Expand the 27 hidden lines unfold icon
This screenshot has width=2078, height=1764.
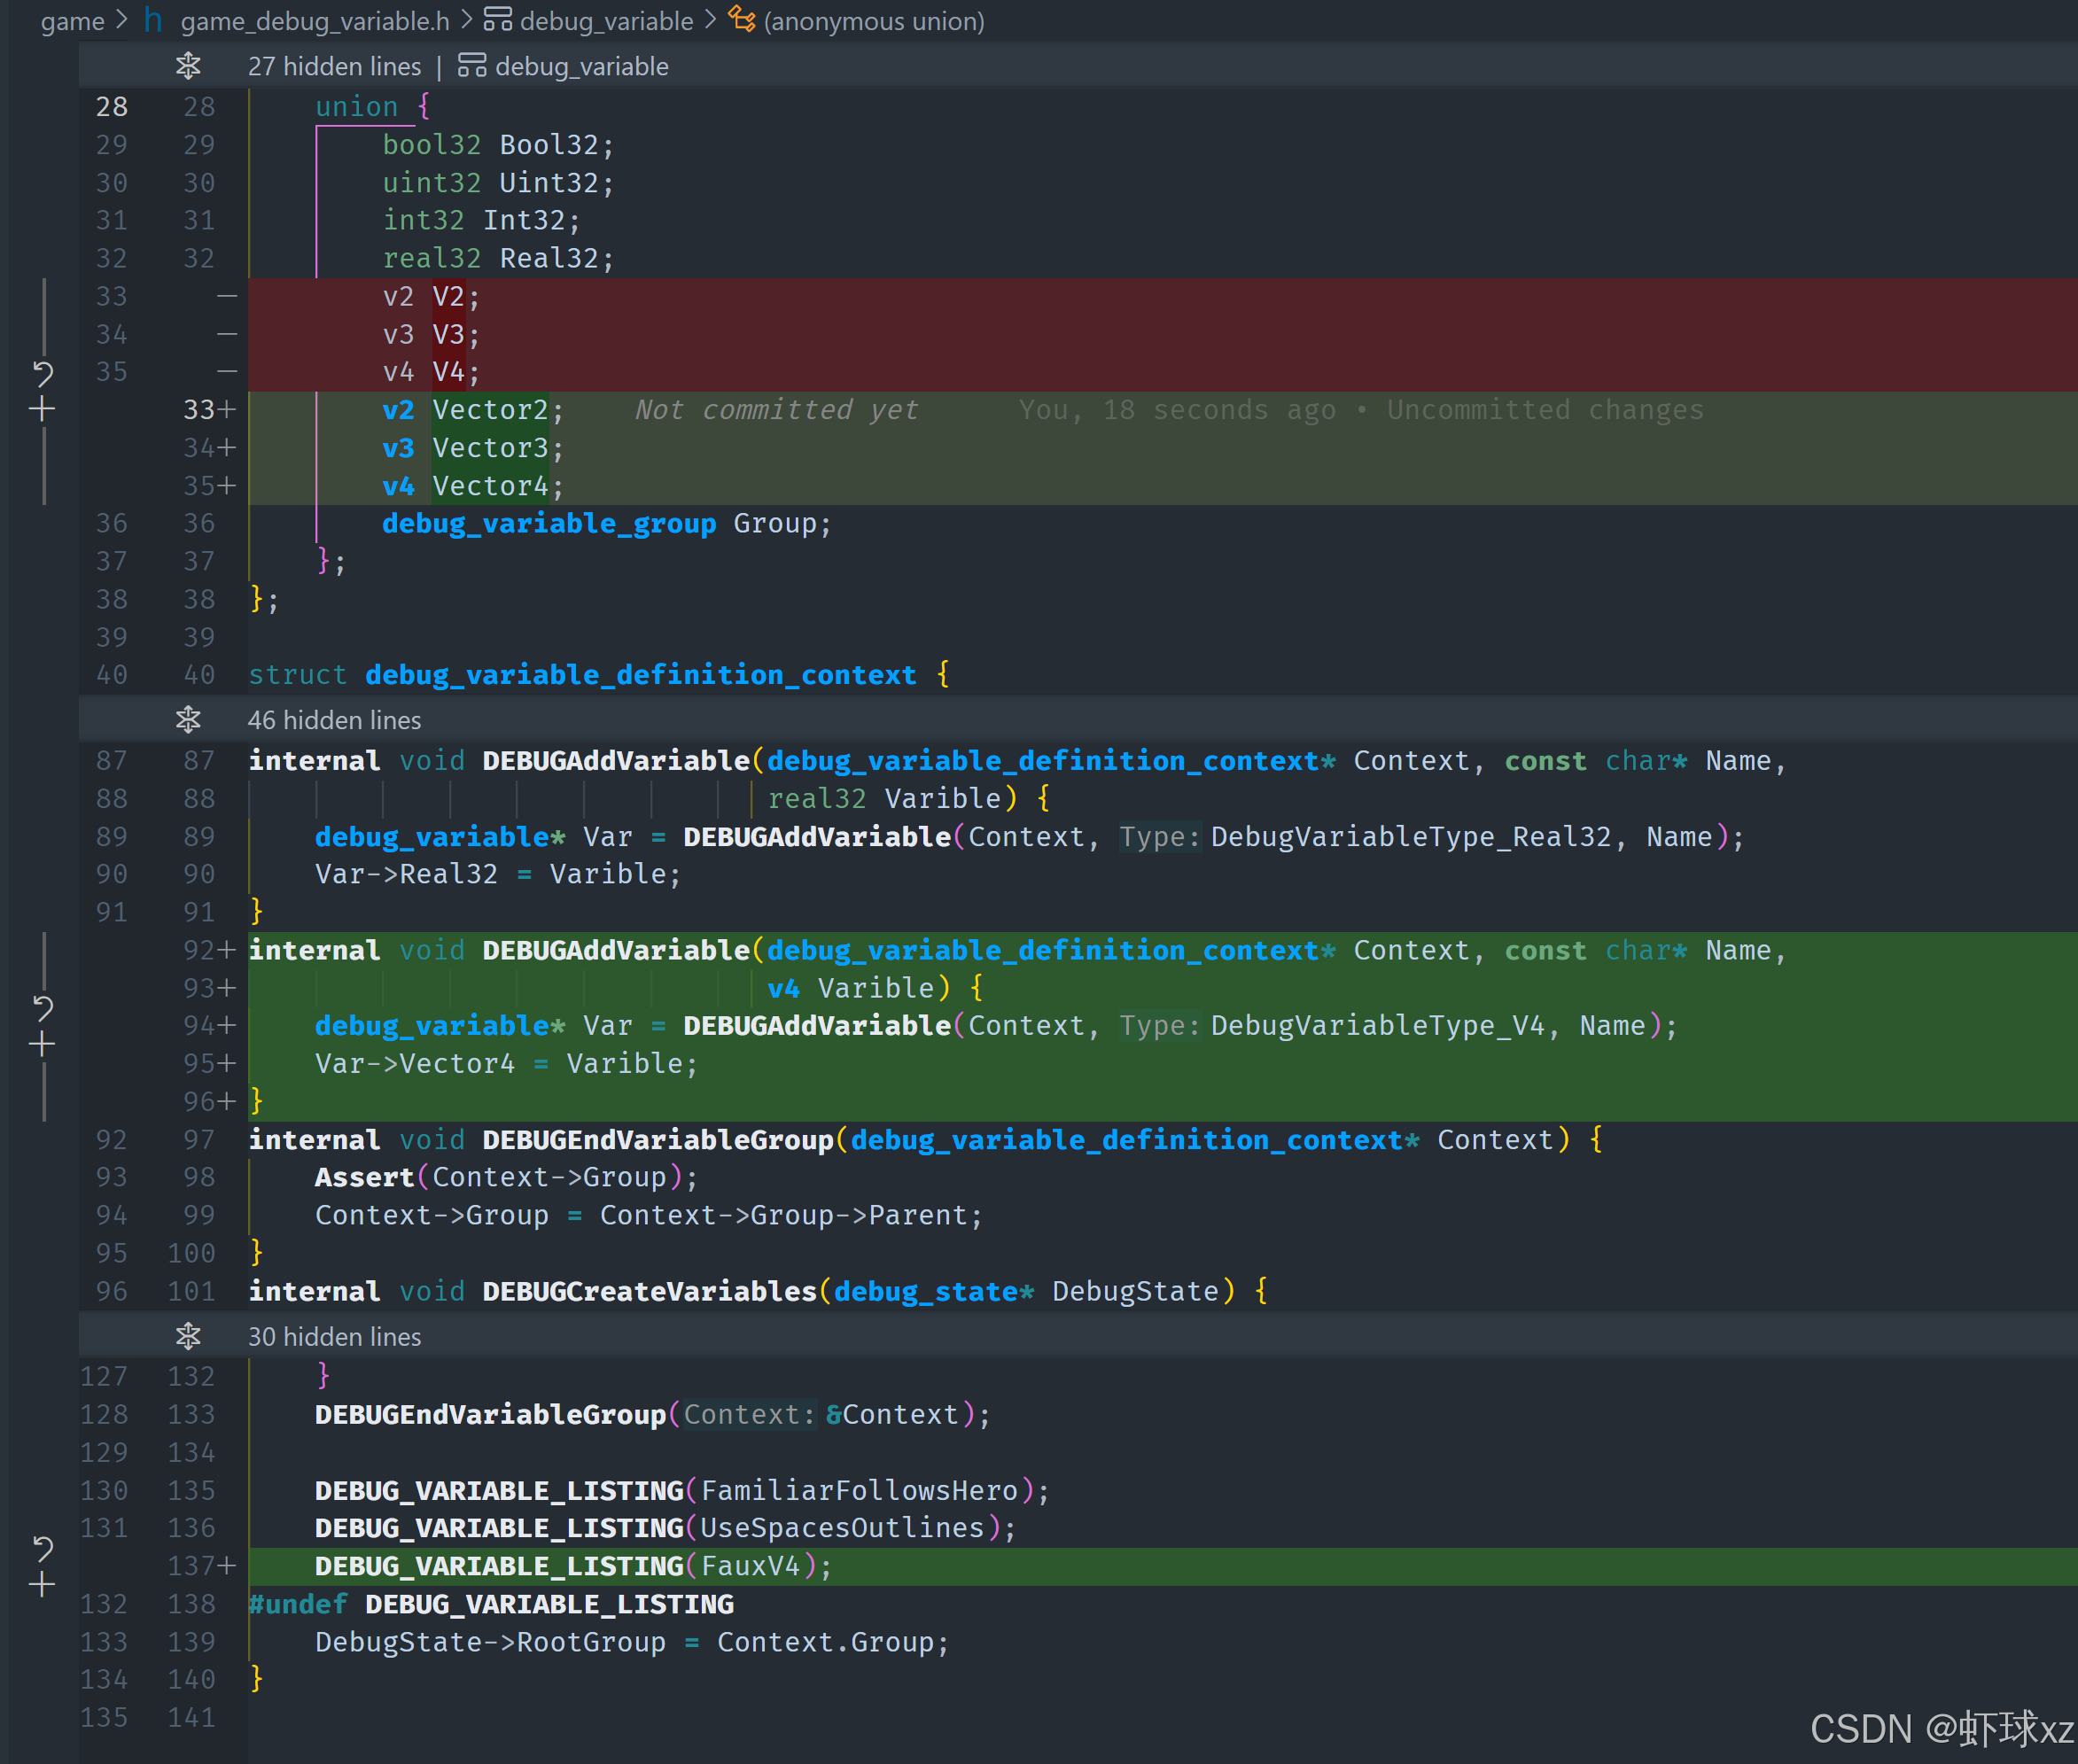(x=188, y=66)
